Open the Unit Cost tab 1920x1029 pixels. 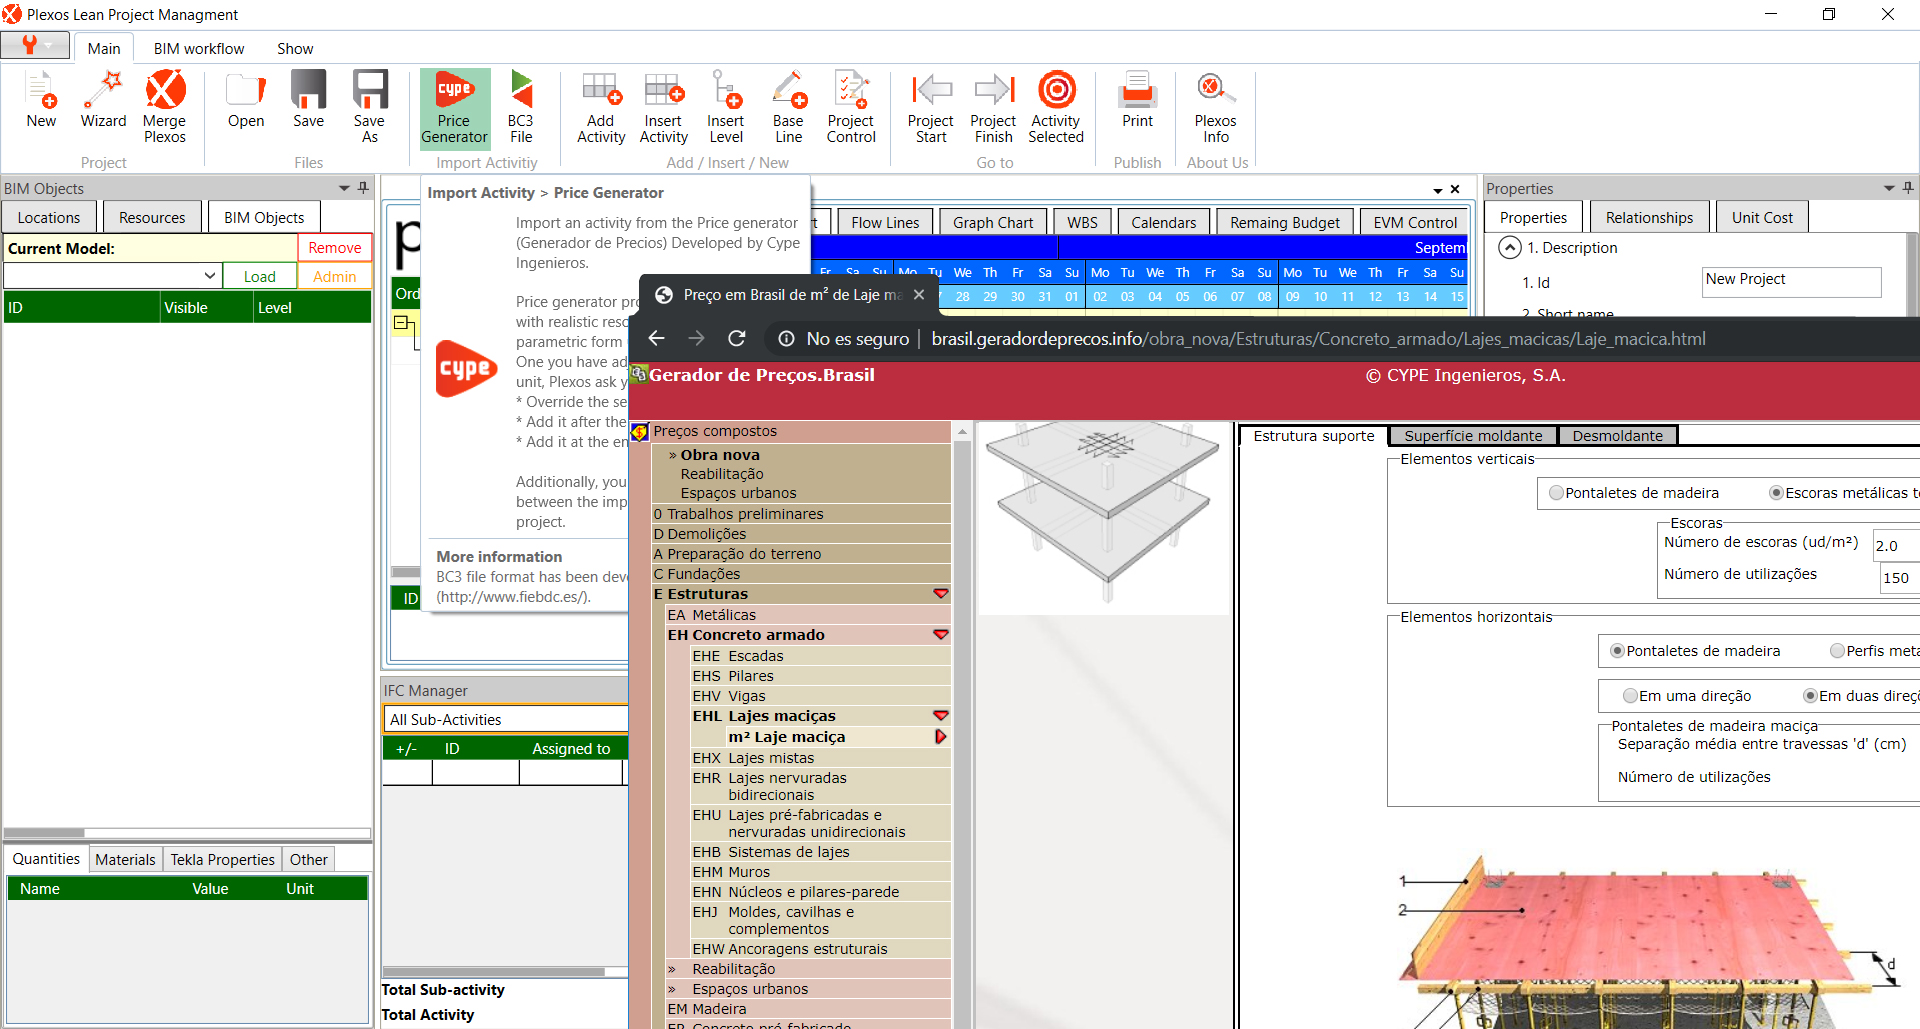[x=1762, y=217]
